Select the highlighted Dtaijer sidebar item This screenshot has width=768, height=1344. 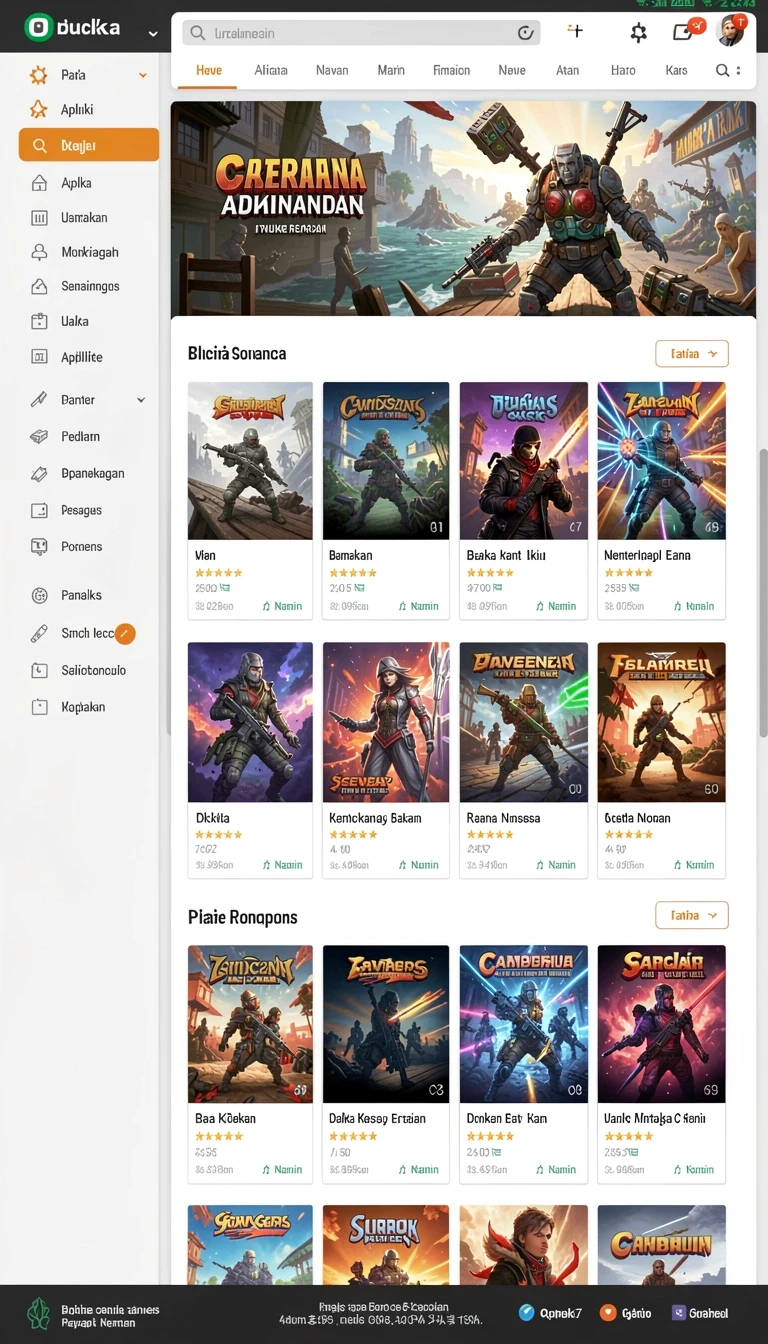[x=89, y=145]
